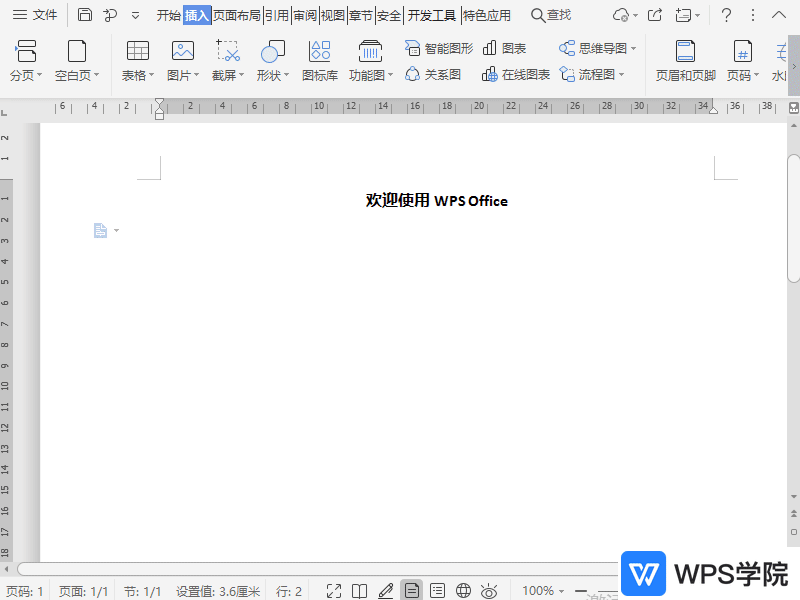800x600 pixels.
Task: Switch to full screen view in status bar
Action: coord(334,590)
